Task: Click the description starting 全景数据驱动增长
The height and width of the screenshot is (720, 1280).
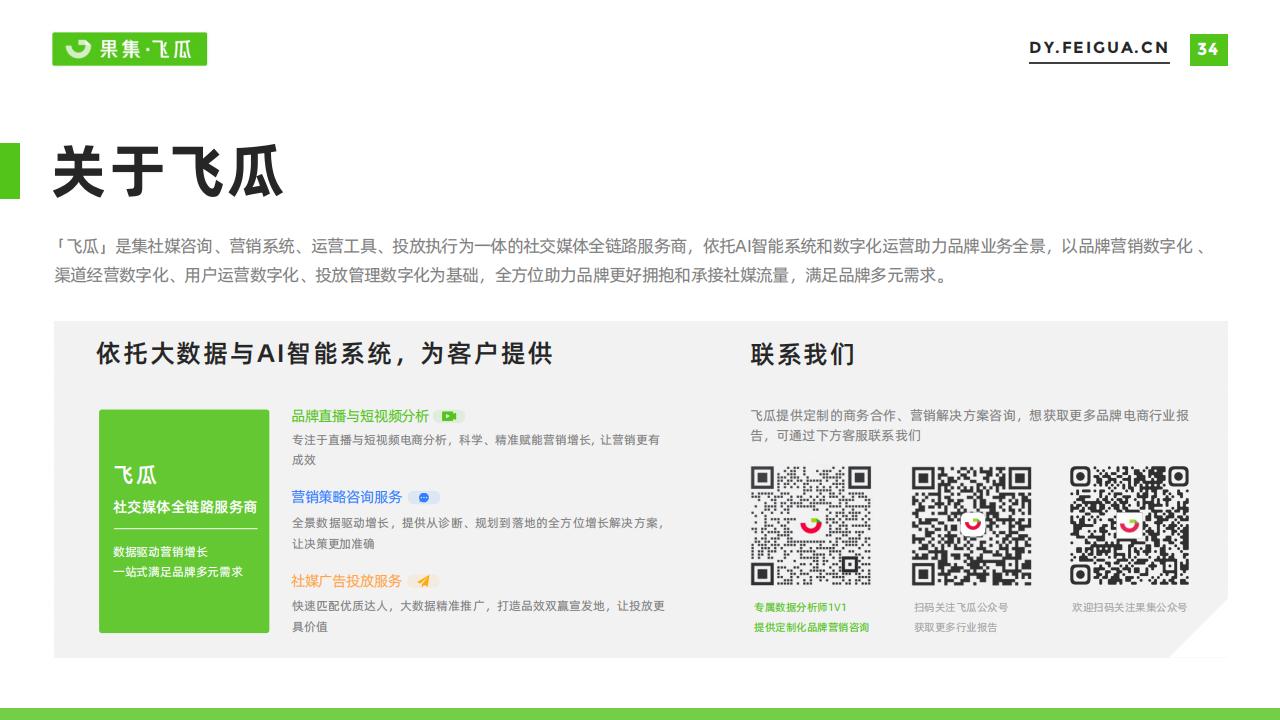Action: (x=478, y=533)
